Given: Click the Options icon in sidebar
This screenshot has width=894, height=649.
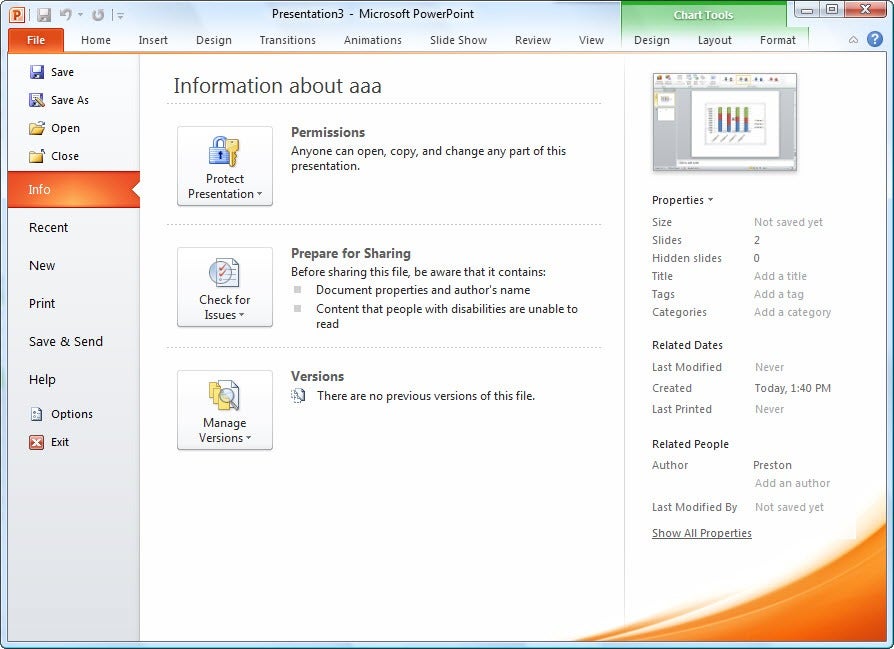Looking at the screenshot, I should [36, 414].
